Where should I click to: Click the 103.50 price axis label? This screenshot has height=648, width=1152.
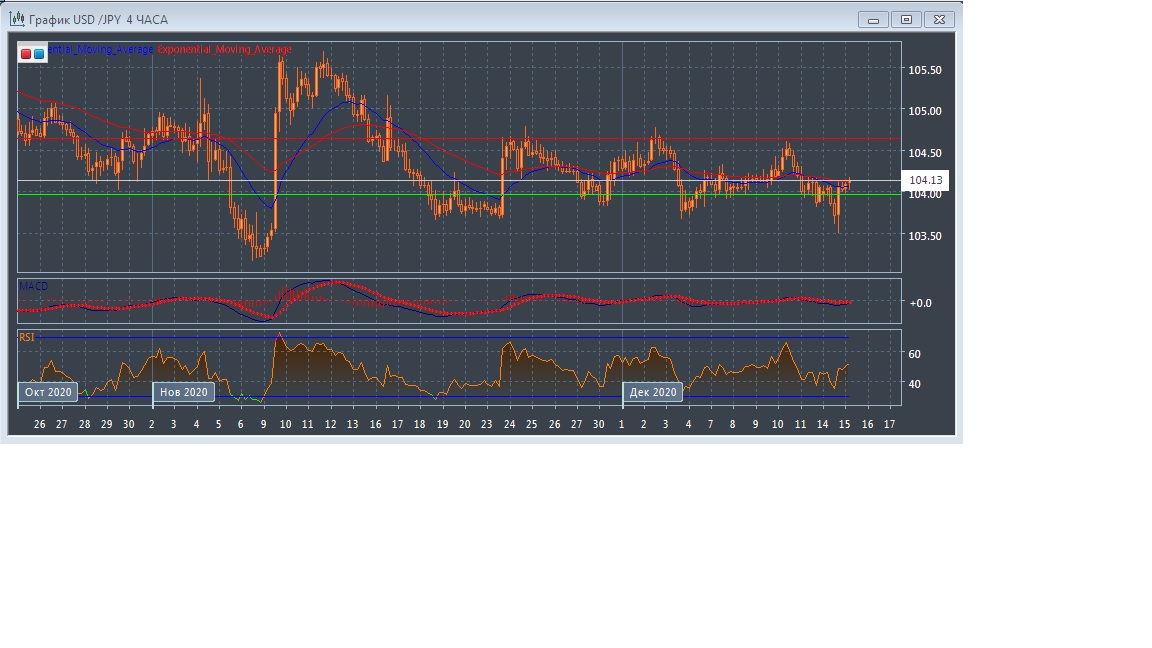[924, 236]
